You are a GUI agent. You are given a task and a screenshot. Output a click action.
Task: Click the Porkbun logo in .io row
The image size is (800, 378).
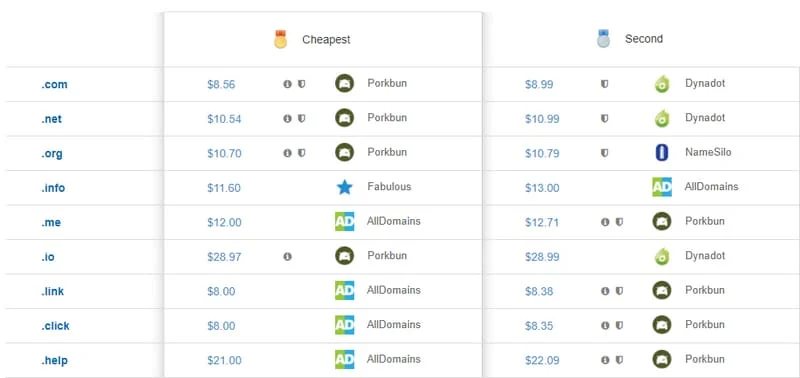point(344,256)
